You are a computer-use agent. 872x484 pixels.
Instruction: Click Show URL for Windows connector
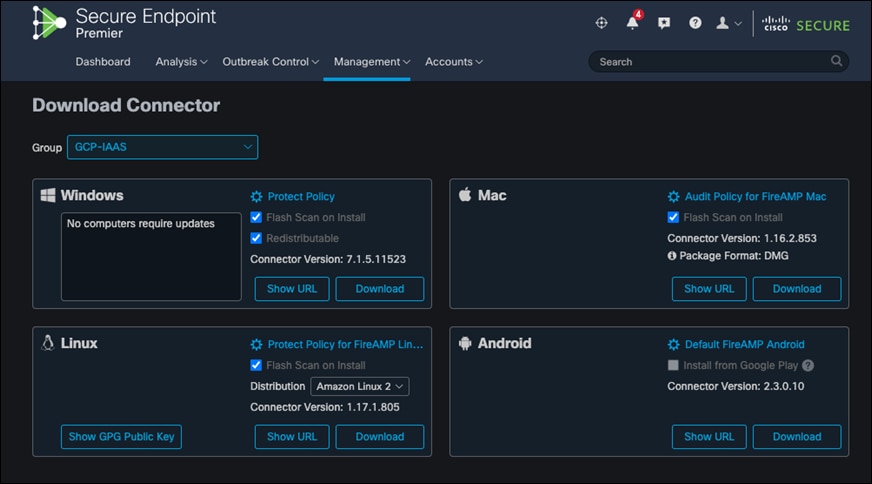point(292,289)
